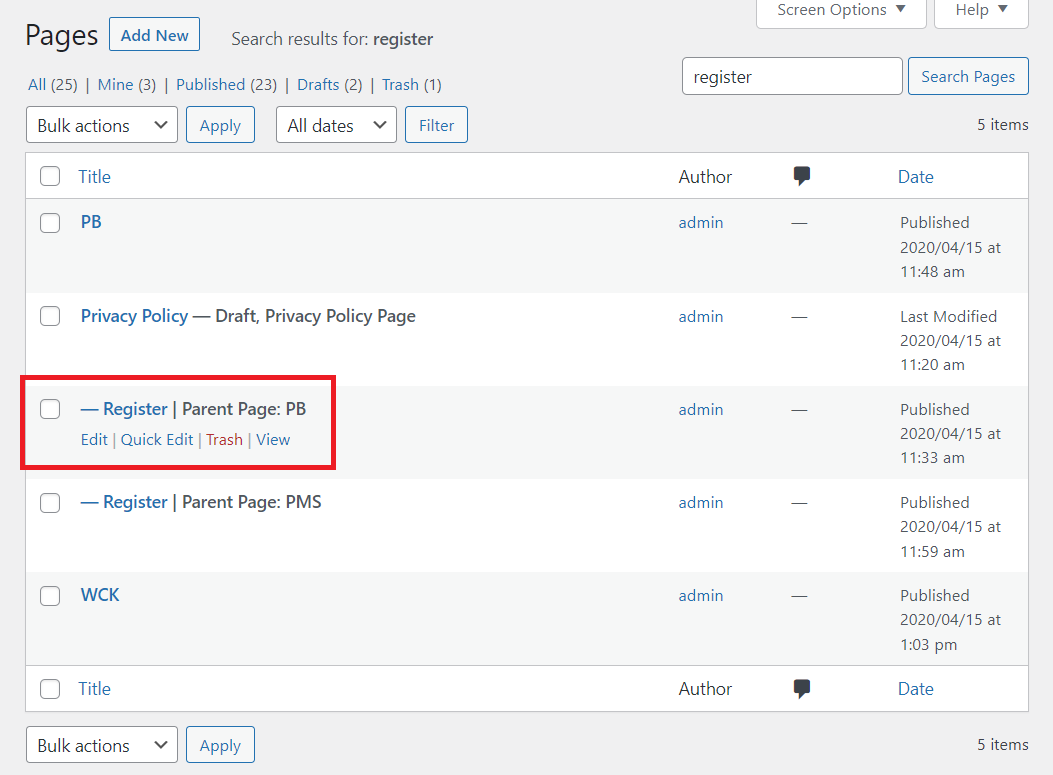The height and width of the screenshot is (775, 1053).
Task: Open the Help tab
Action: pyautogui.click(x=980, y=10)
